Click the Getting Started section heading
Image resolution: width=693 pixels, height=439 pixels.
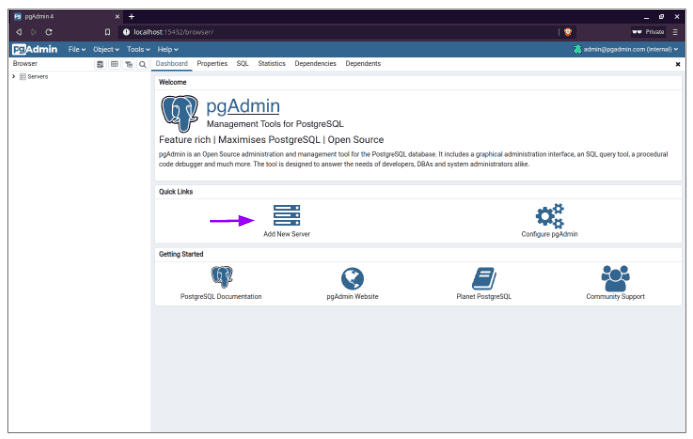click(181, 254)
